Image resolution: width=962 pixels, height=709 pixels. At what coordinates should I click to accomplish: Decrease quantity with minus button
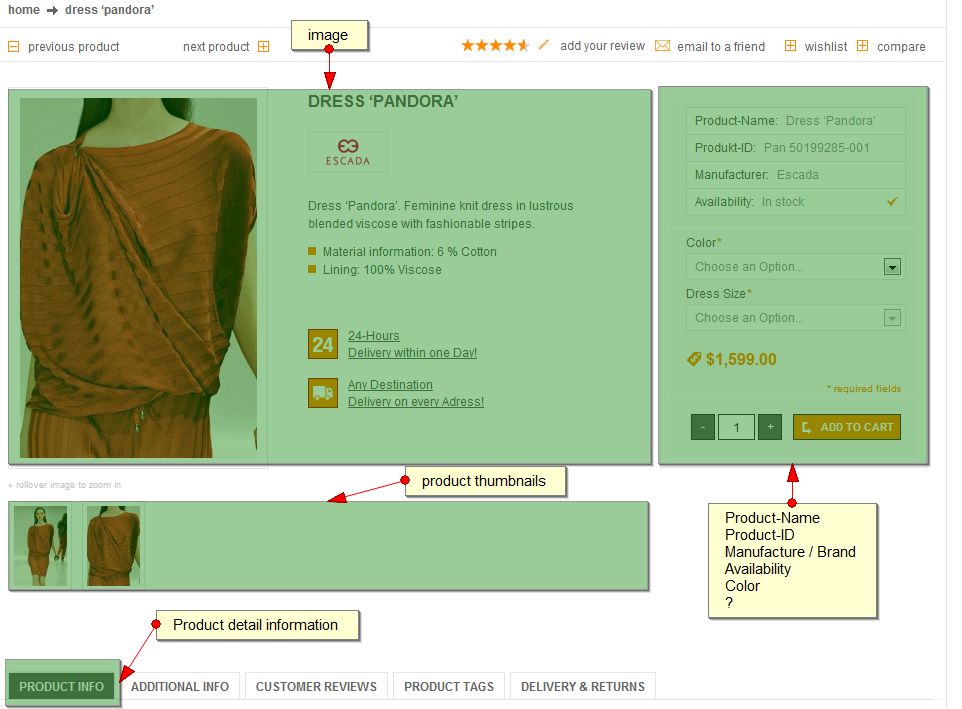(703, 427)
